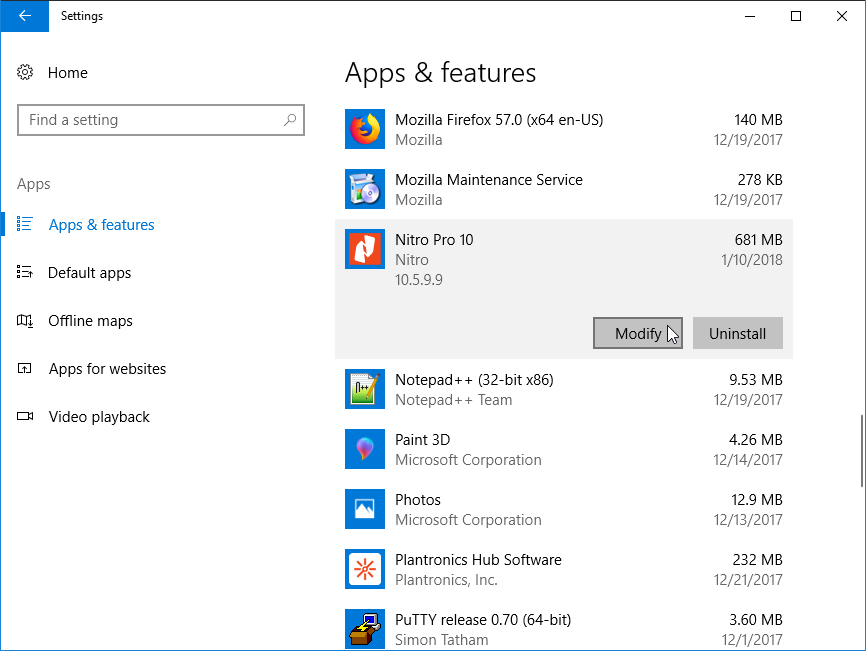Screen dimensions: 866x651
Task: Click the vertical scrollbar thumb
Action: click(x=862, y=451)
